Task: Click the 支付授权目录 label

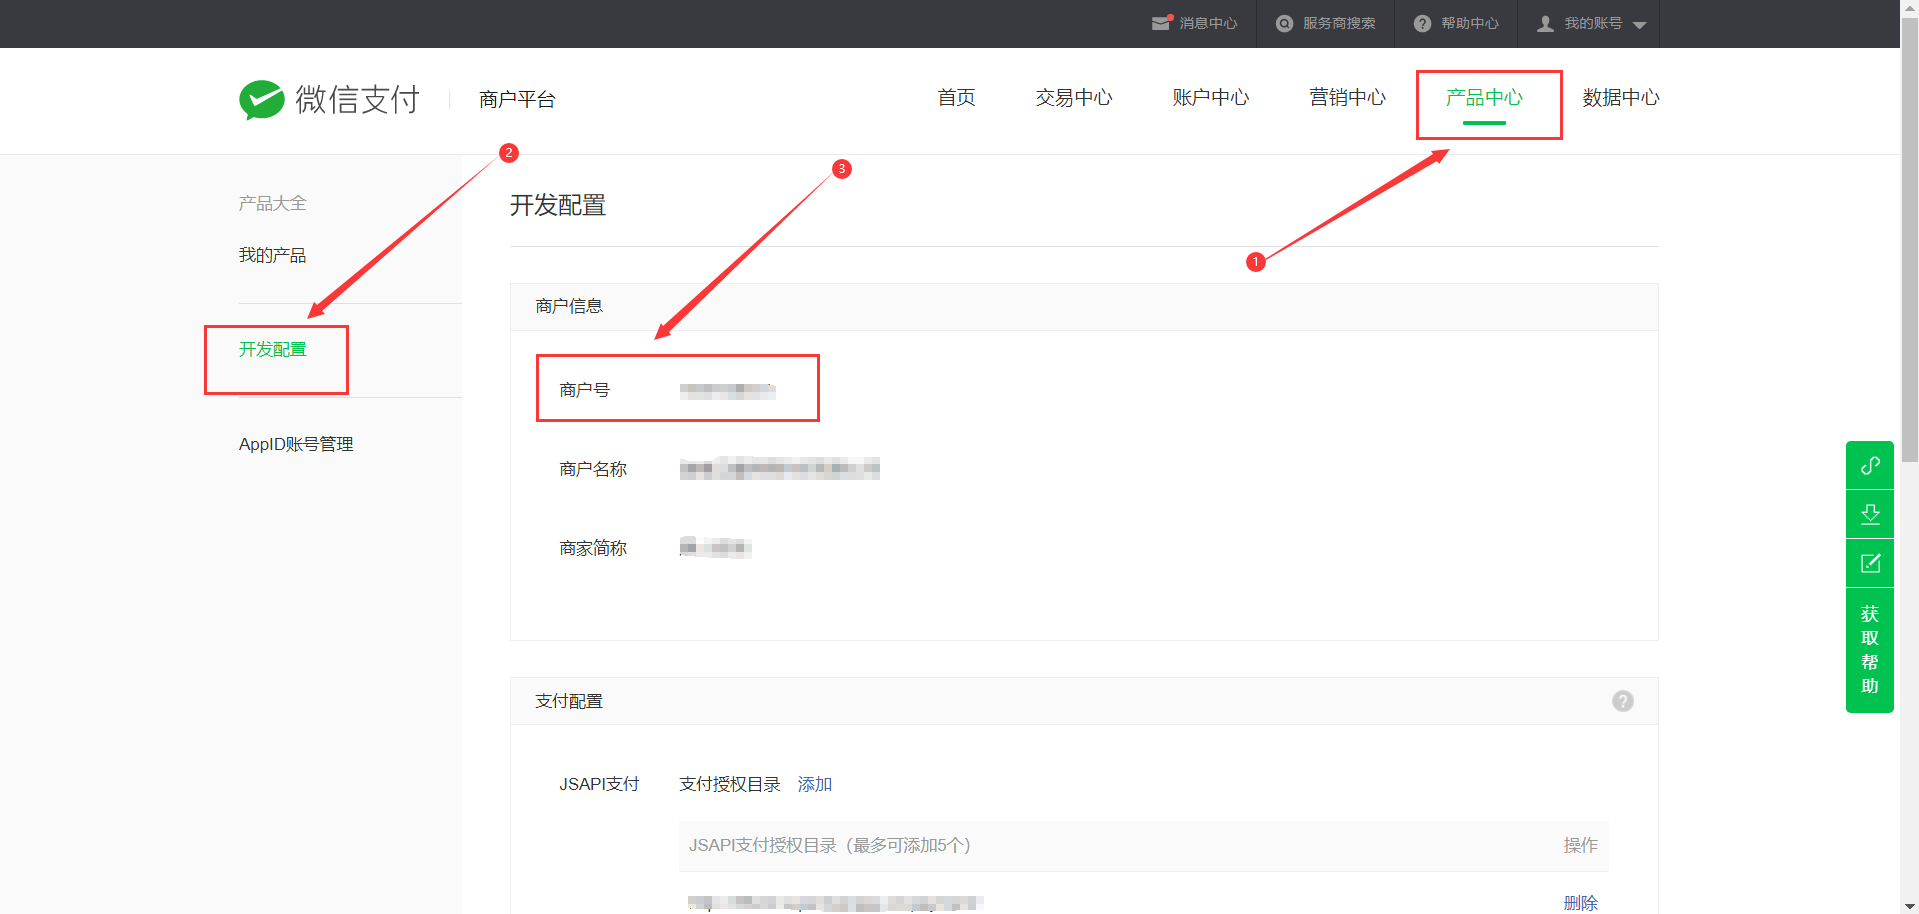Action: [730, 785]
